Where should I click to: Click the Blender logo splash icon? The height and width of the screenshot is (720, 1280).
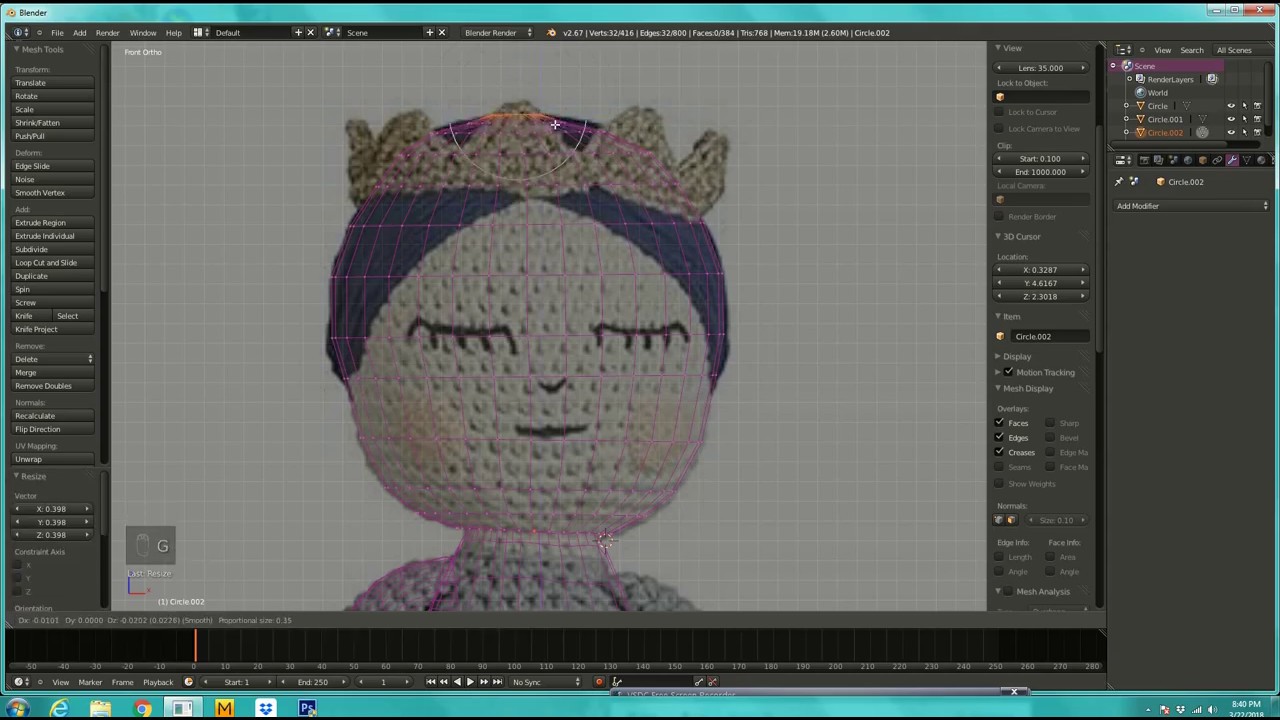551,32
